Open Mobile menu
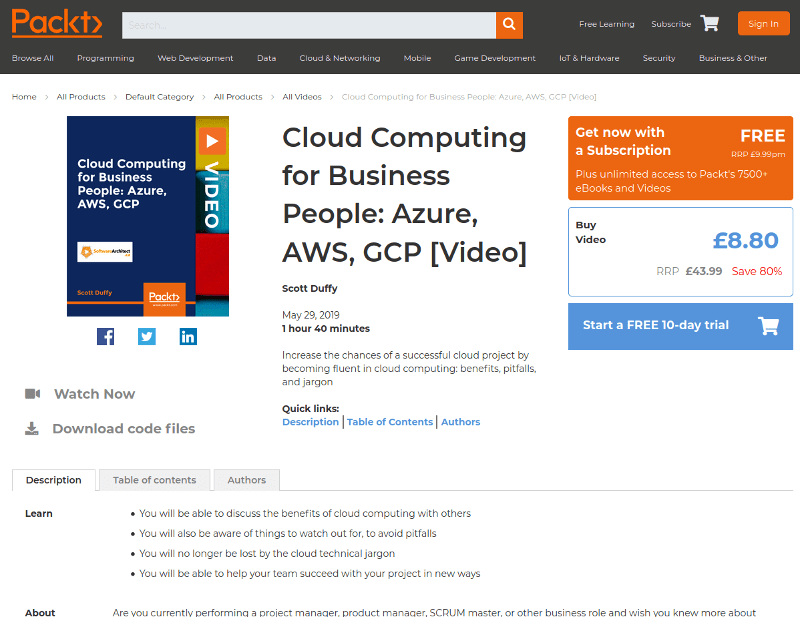This screenshot has width=800, height=617. click(x=417, y=58)
